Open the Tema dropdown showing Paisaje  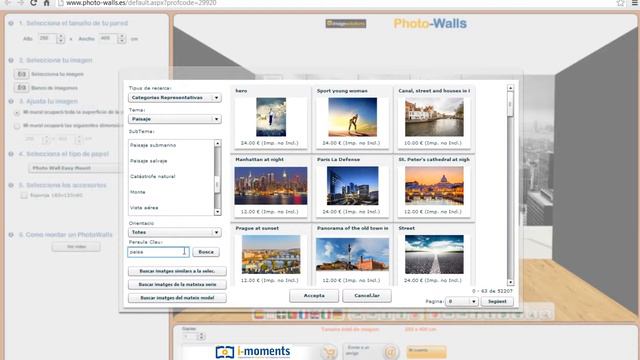click(x=175, y=119)
